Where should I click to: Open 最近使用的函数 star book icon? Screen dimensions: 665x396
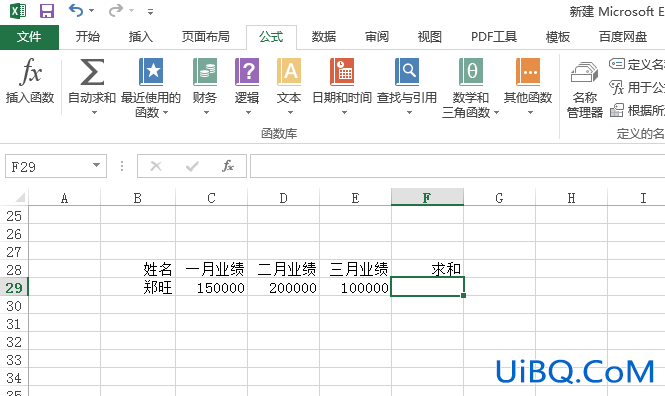point(151,72)
